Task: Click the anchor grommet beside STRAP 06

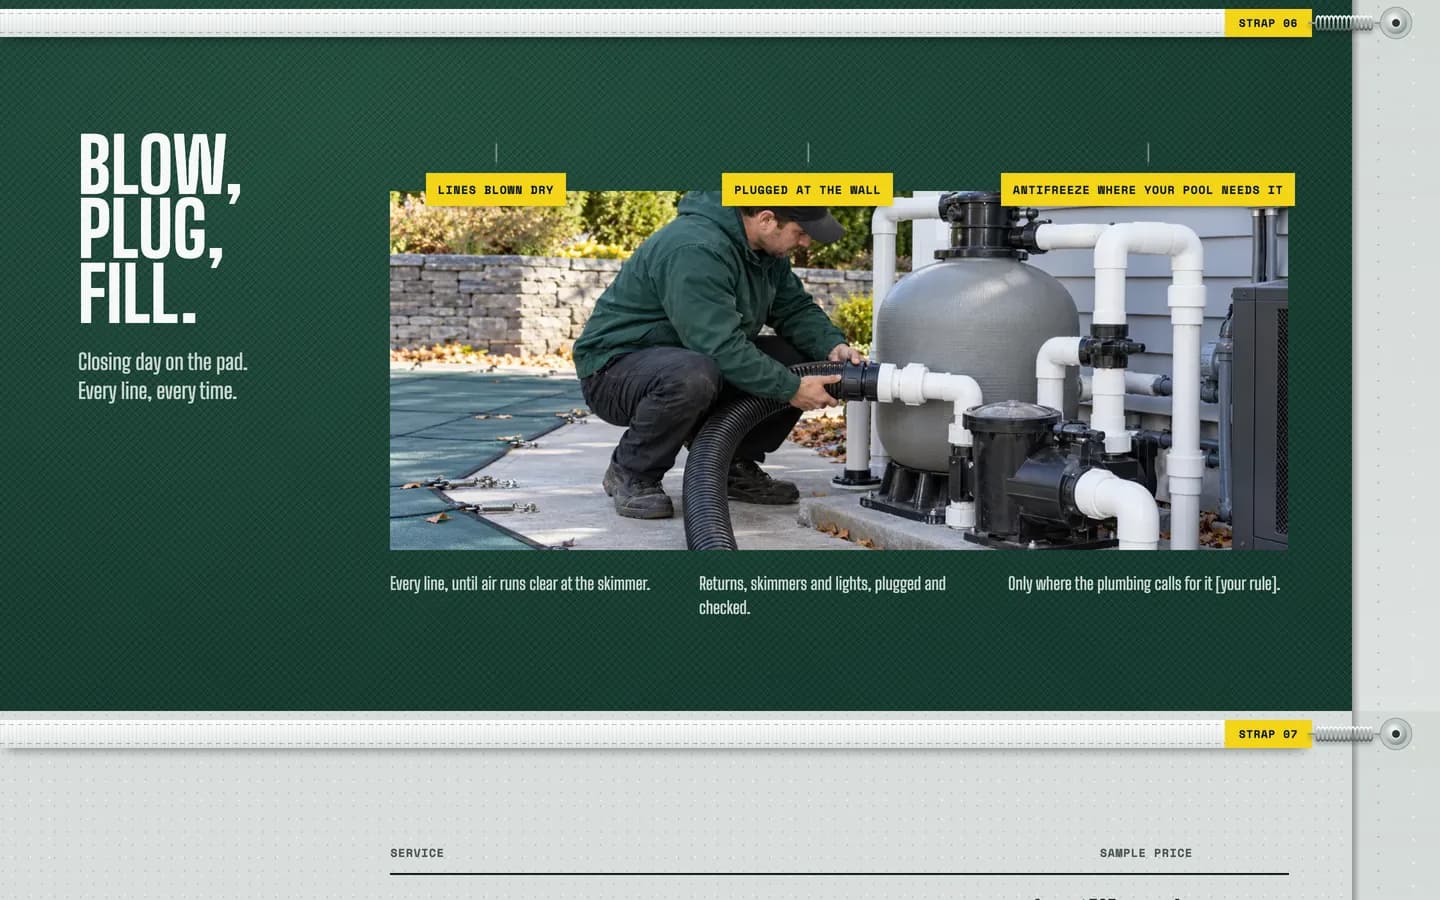Action: [1396, 23]
